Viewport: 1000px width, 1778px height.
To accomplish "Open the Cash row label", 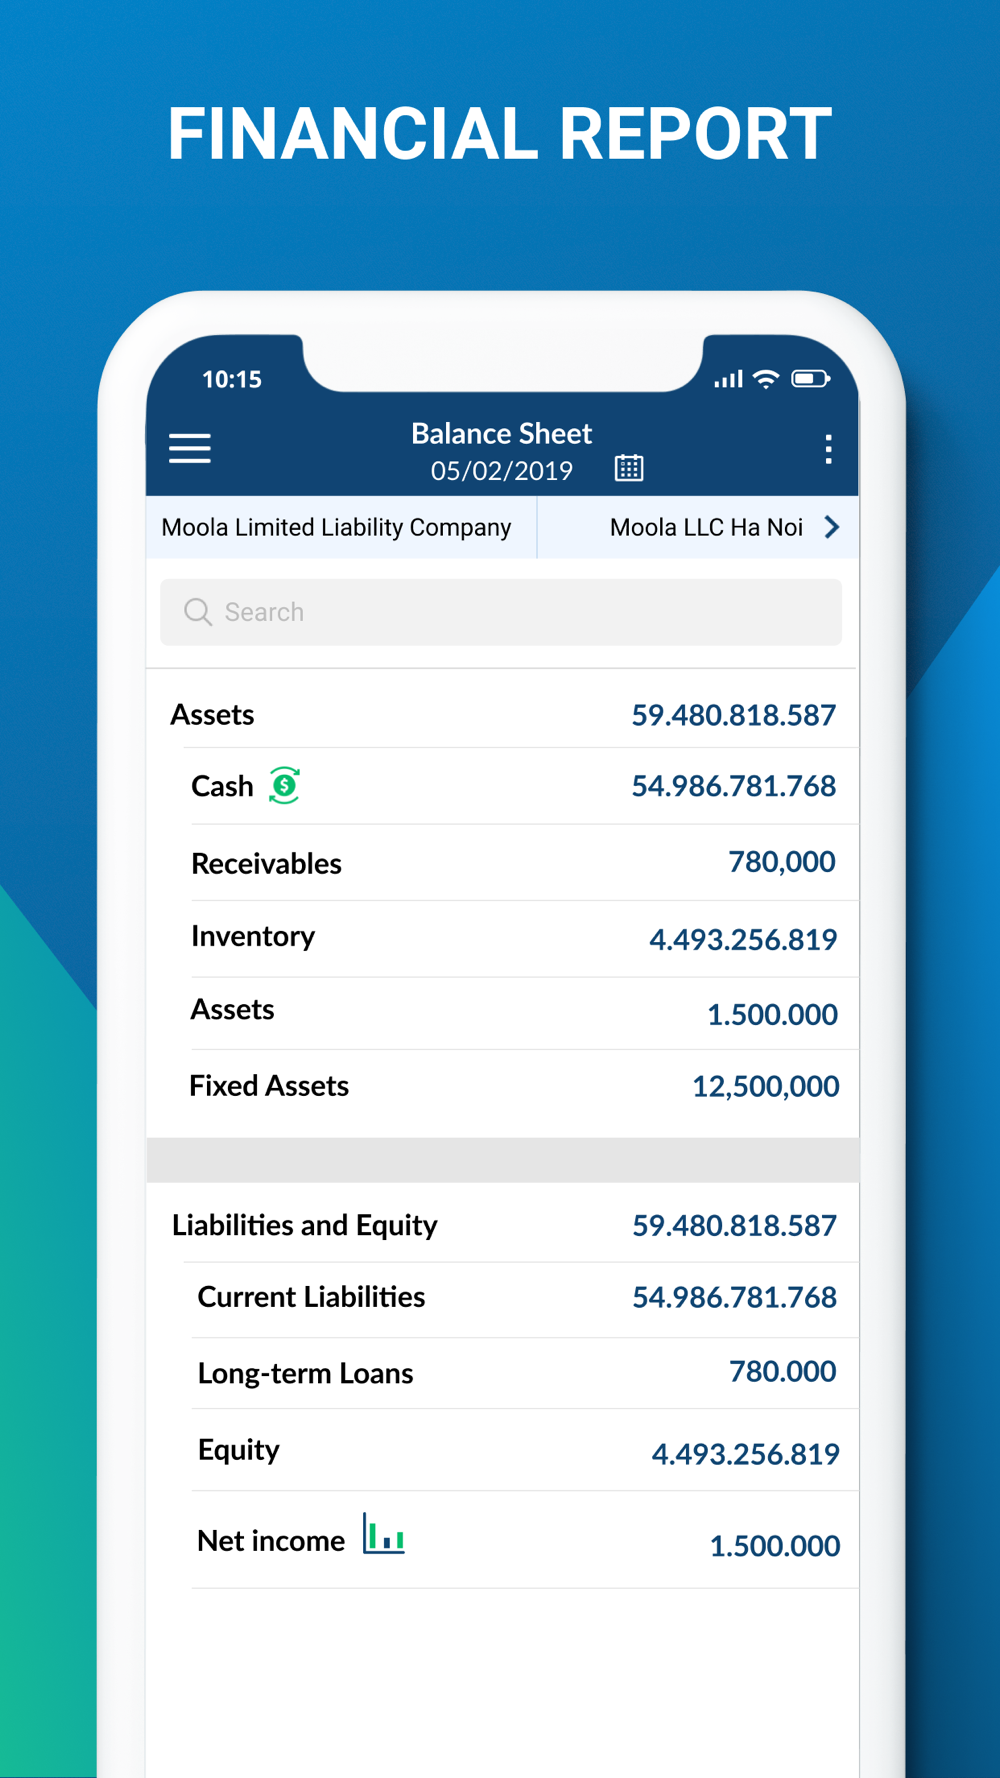I will coord(222,786).
